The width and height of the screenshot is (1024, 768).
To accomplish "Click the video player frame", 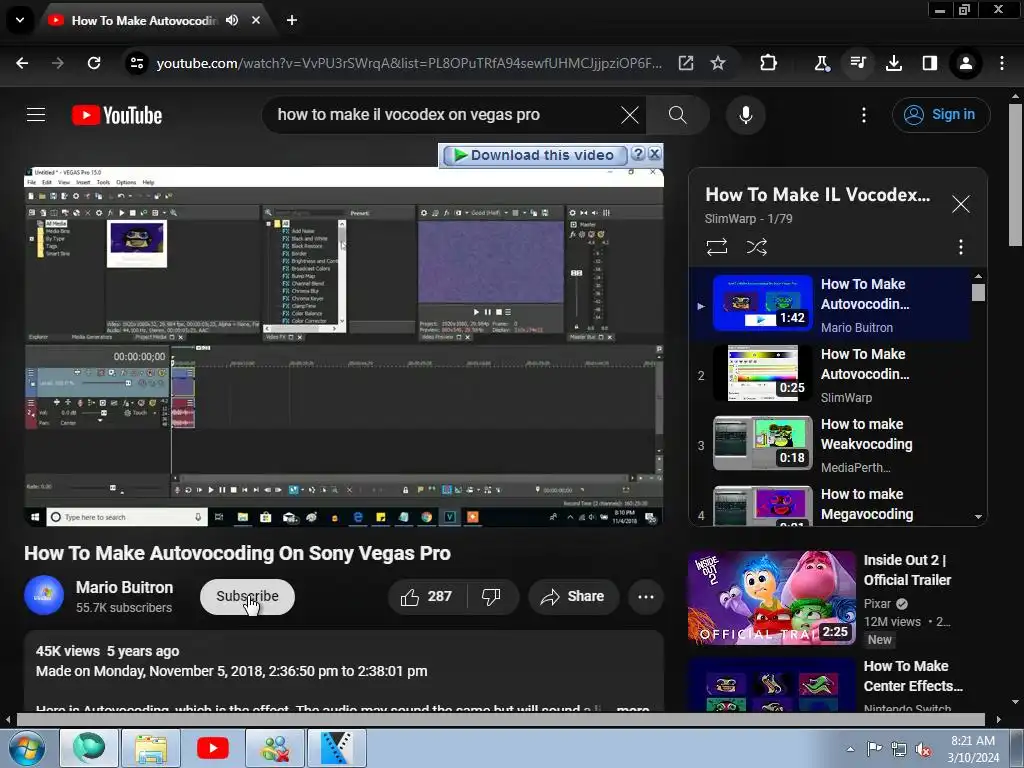I will coord(344,347).
